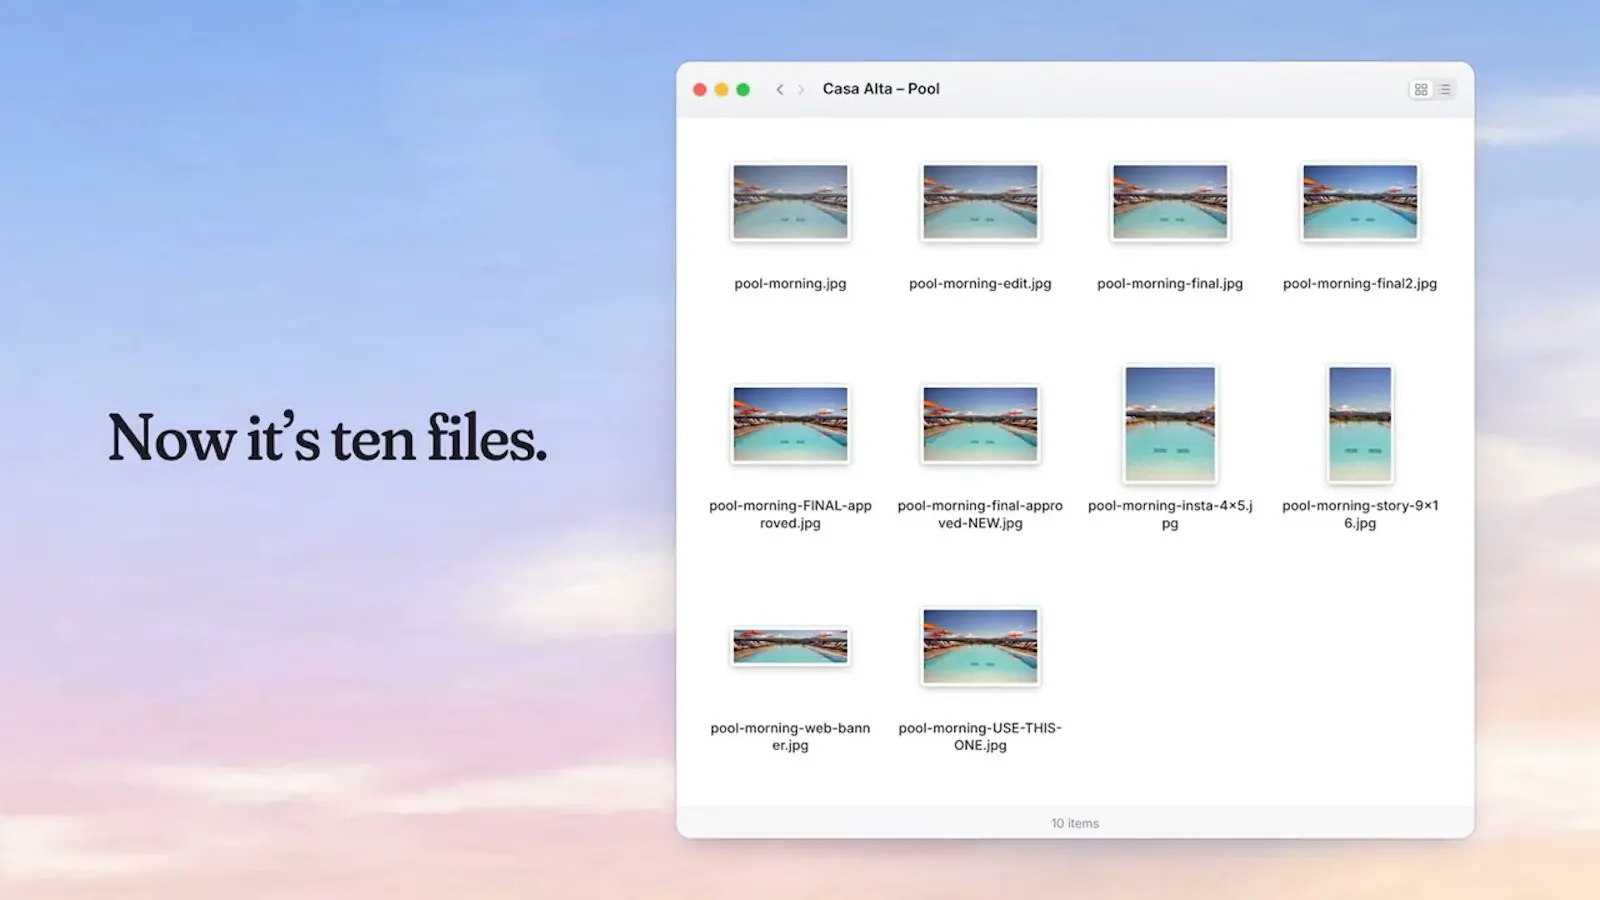The width and height of the screenshot is (1600, 900).
Task: Maximize the window with the green button
Action: tap(743, 89)
